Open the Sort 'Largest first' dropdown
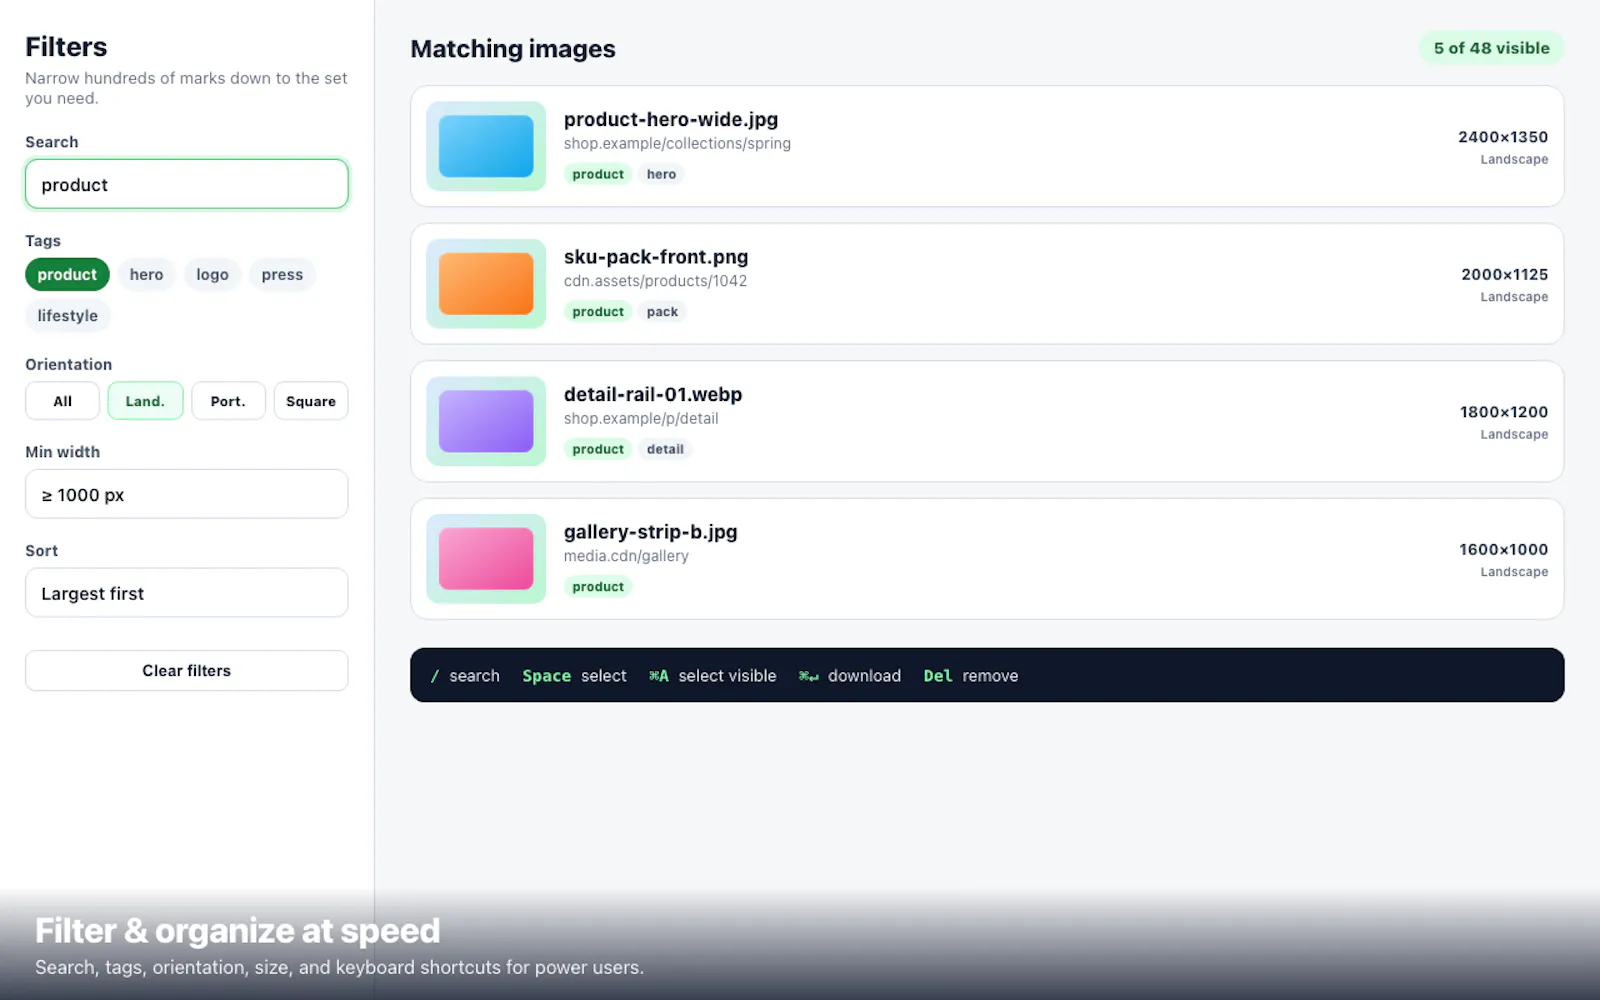The width and height of the screenshot is (1600, 1000). [x=187, y=593]
